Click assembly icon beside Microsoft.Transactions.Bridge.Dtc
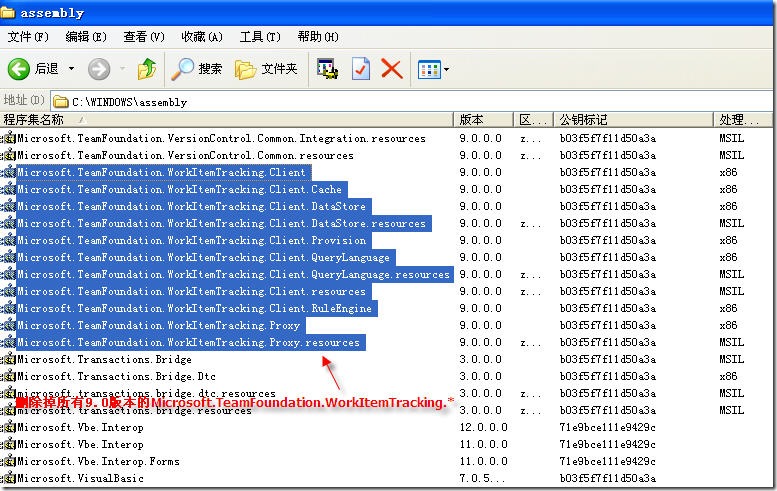 point(8,377)
